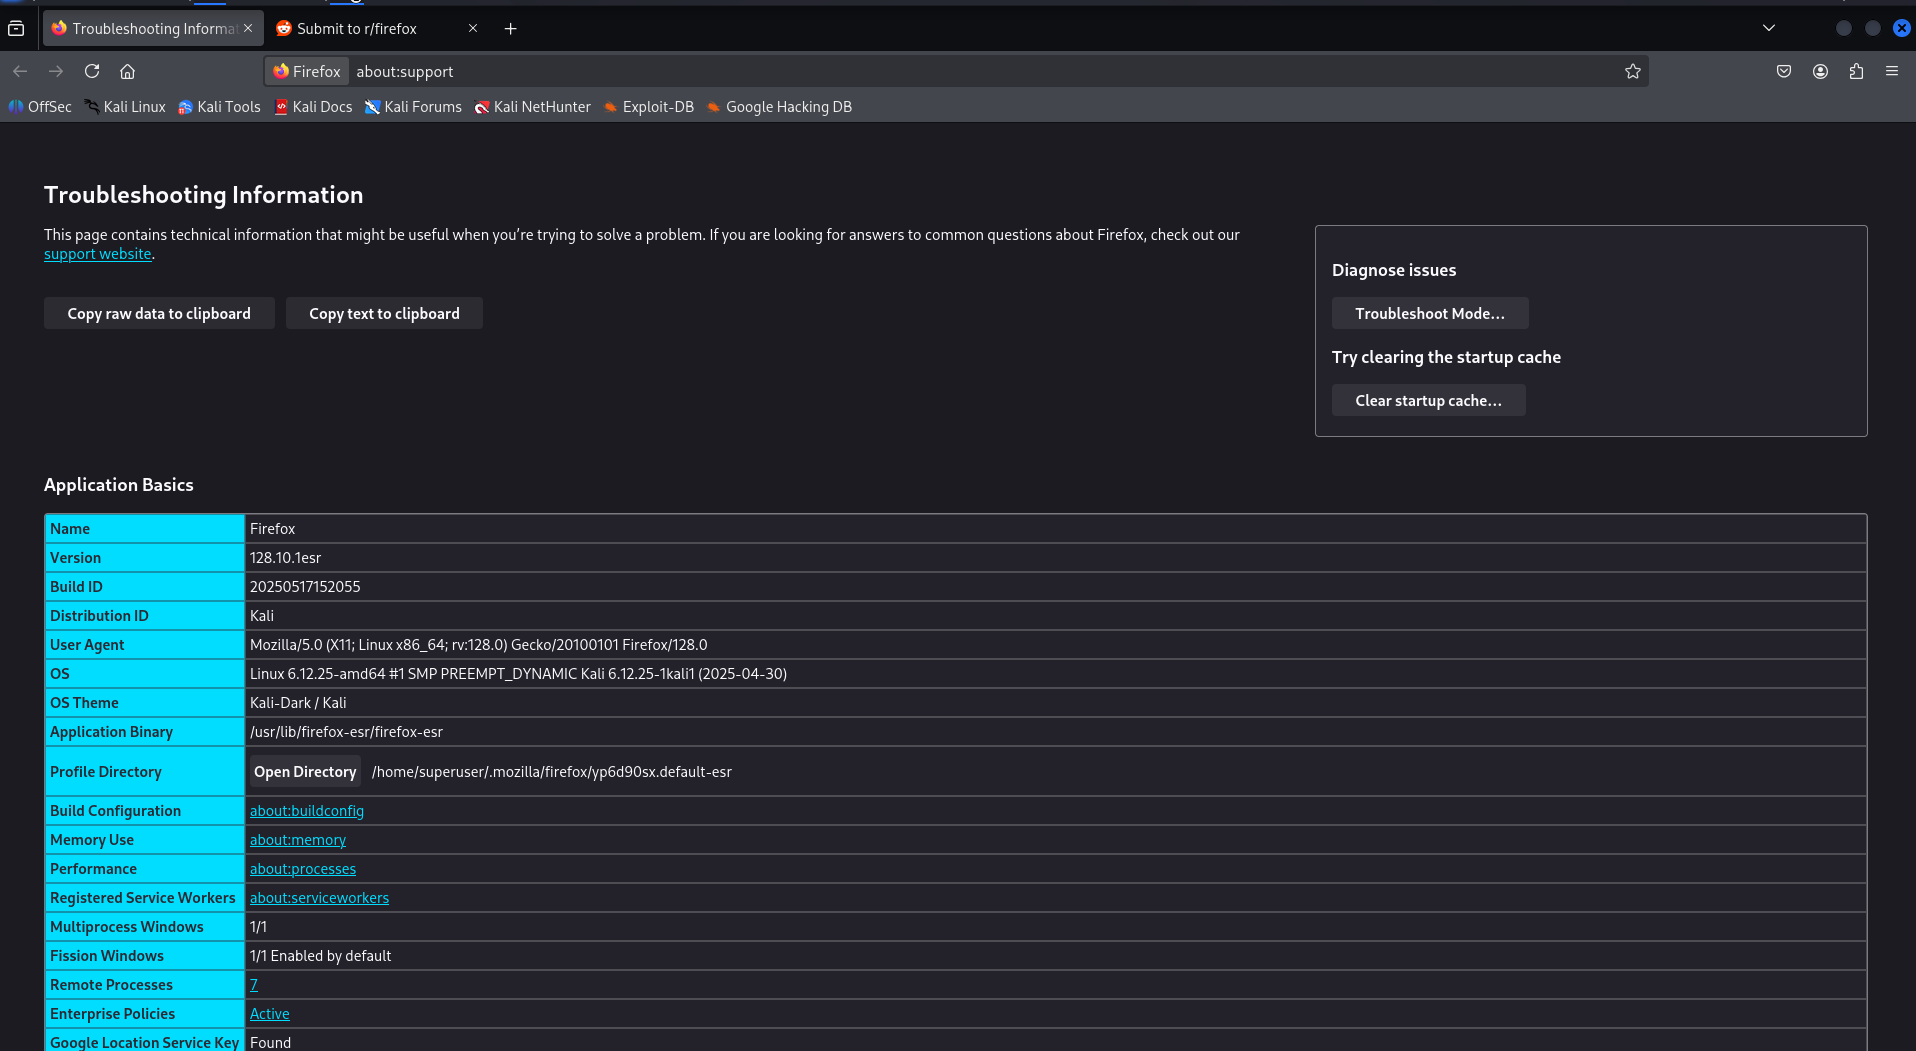Viewport: 1916px width, 1051px height.
Task: Open the about:memory link
Action: tap(298, 840)
